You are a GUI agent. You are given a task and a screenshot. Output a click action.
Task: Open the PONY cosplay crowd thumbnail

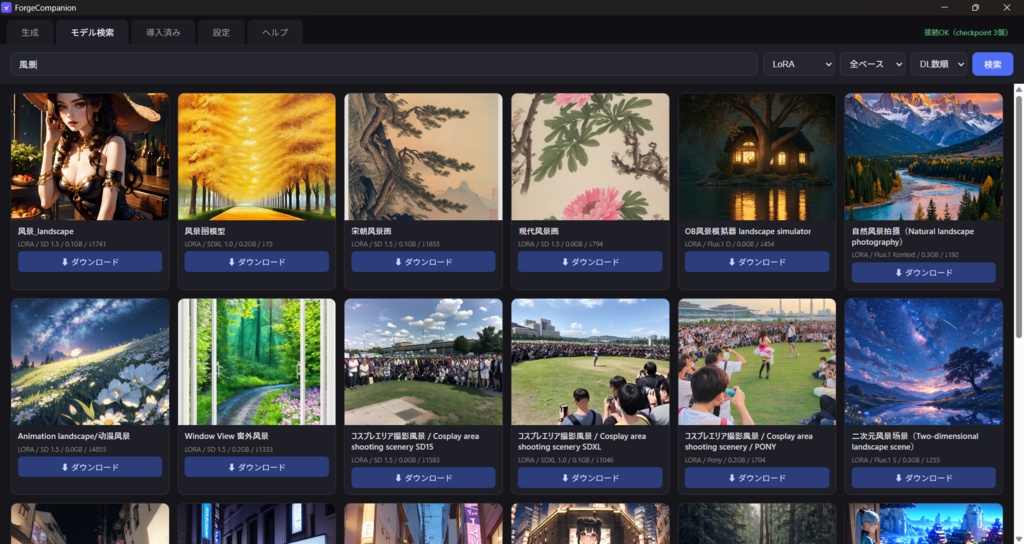coord(757,362)
